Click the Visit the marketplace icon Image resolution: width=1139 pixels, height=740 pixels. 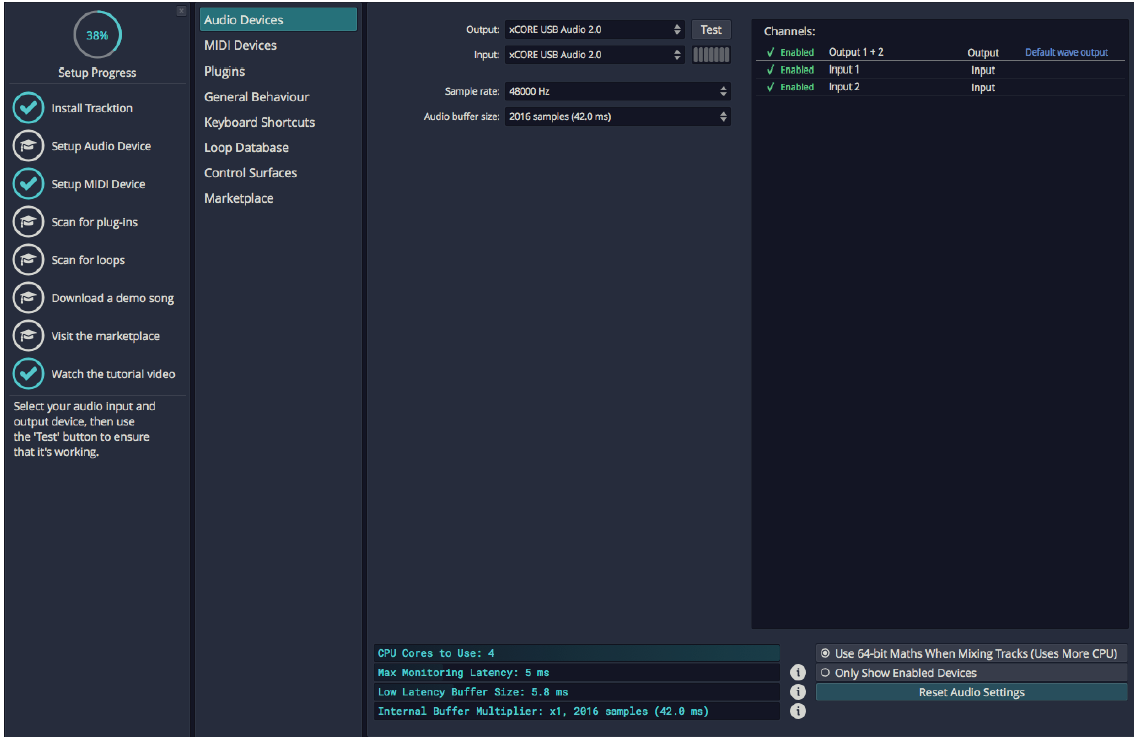click(28, 336)
